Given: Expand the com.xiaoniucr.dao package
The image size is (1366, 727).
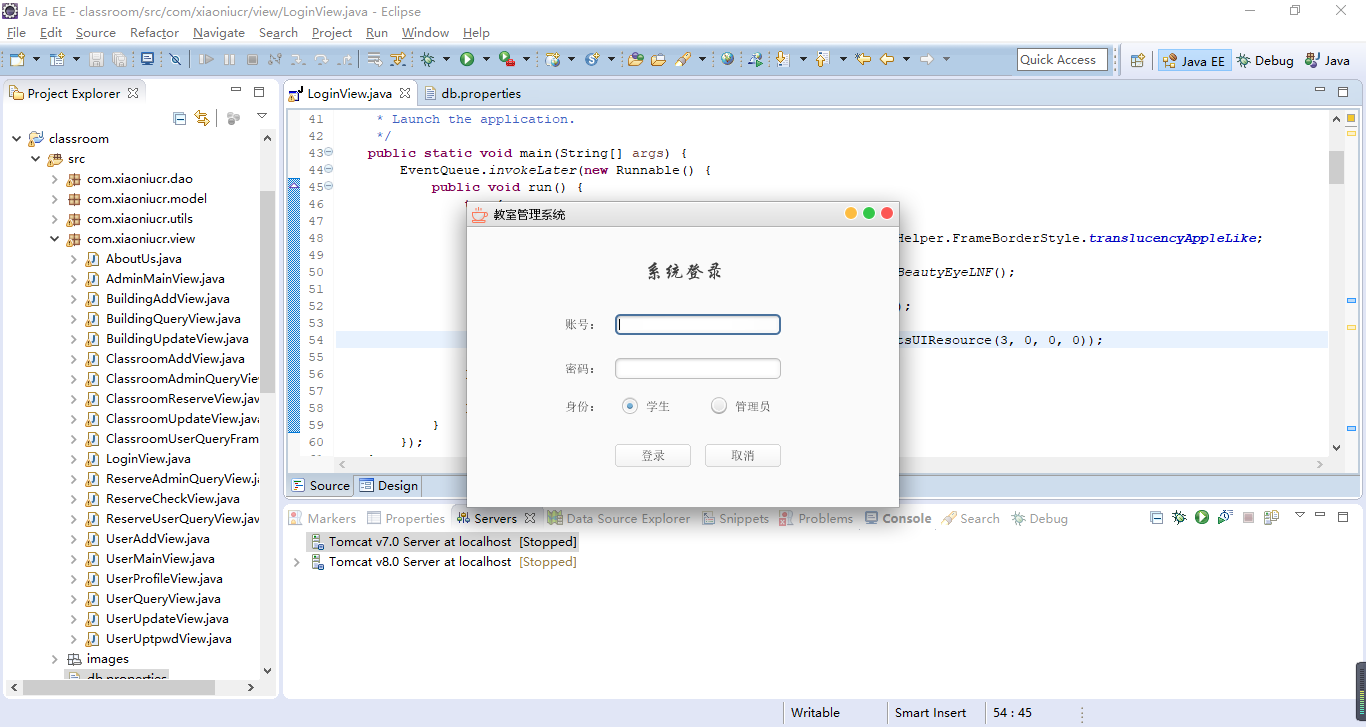Looking at the screenshot, I should pyautogui.click(x=55, y=179).
